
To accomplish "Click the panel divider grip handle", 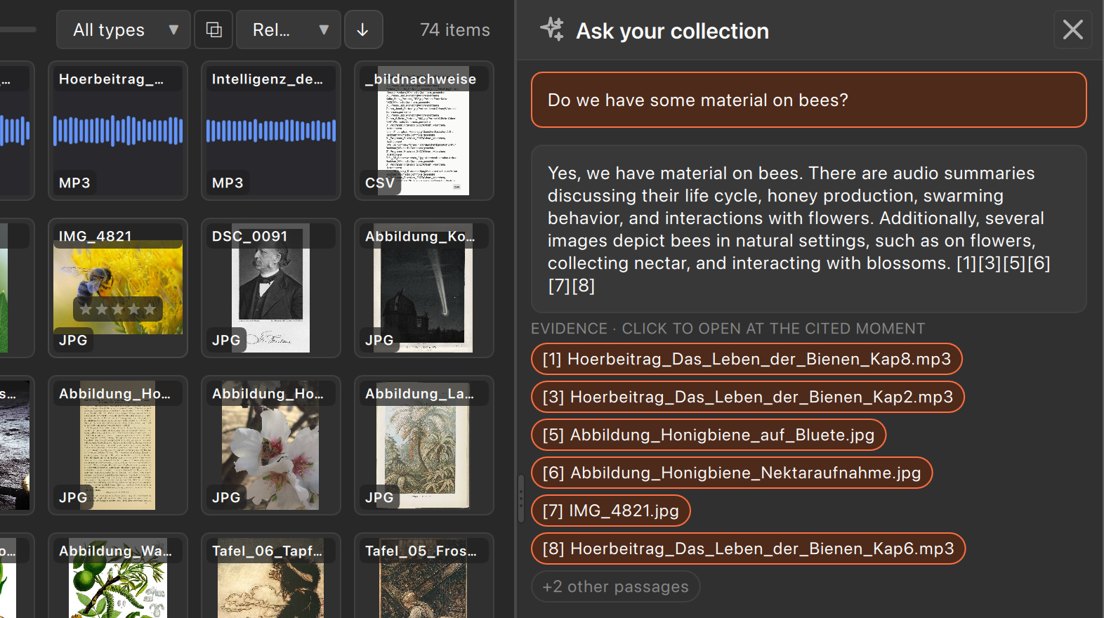I will 521,498.
